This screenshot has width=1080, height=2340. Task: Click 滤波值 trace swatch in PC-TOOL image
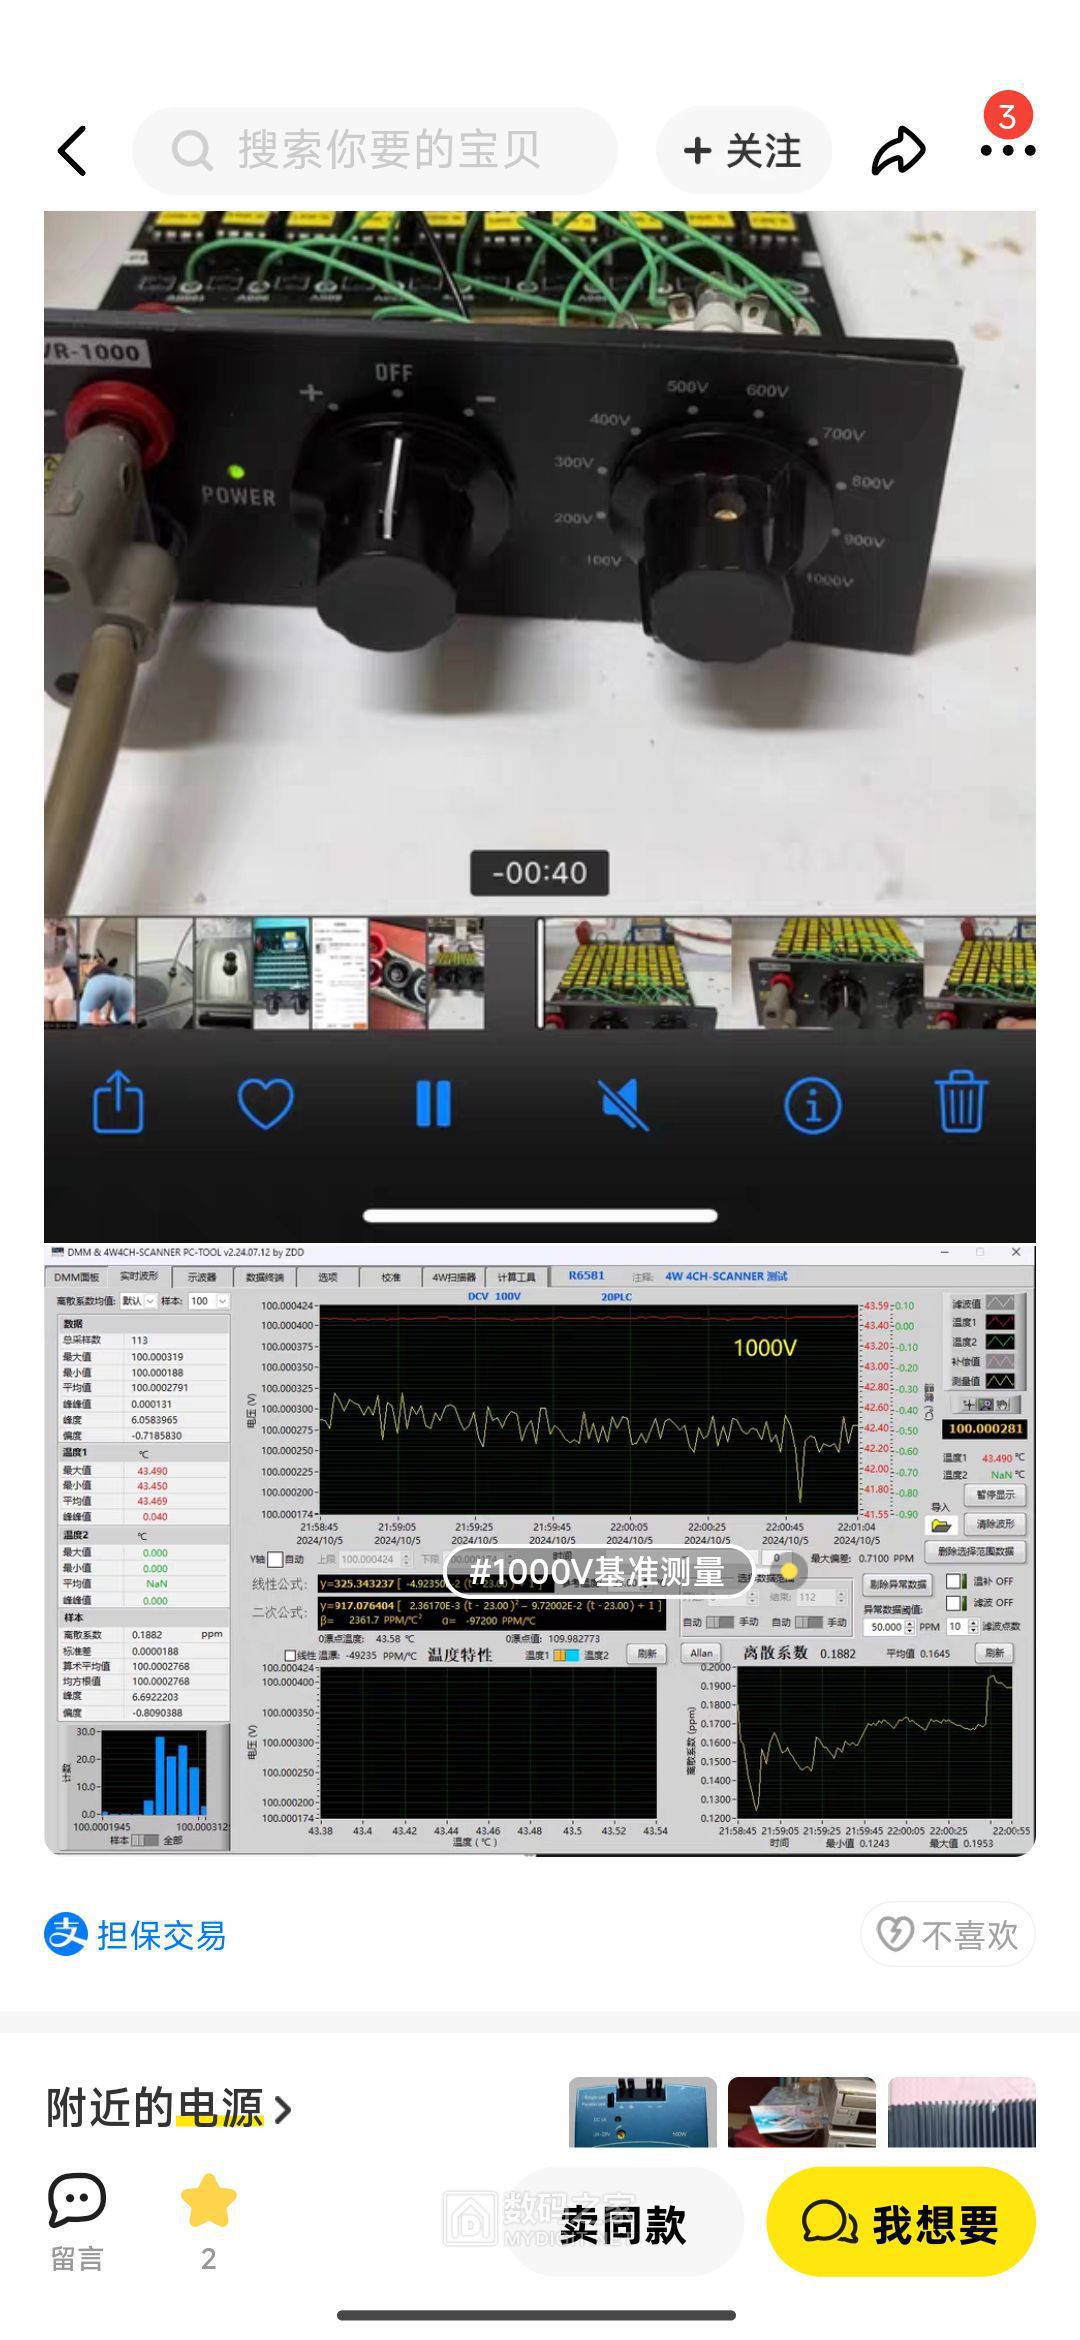pyautogui.click(x=1000, y=1303)
